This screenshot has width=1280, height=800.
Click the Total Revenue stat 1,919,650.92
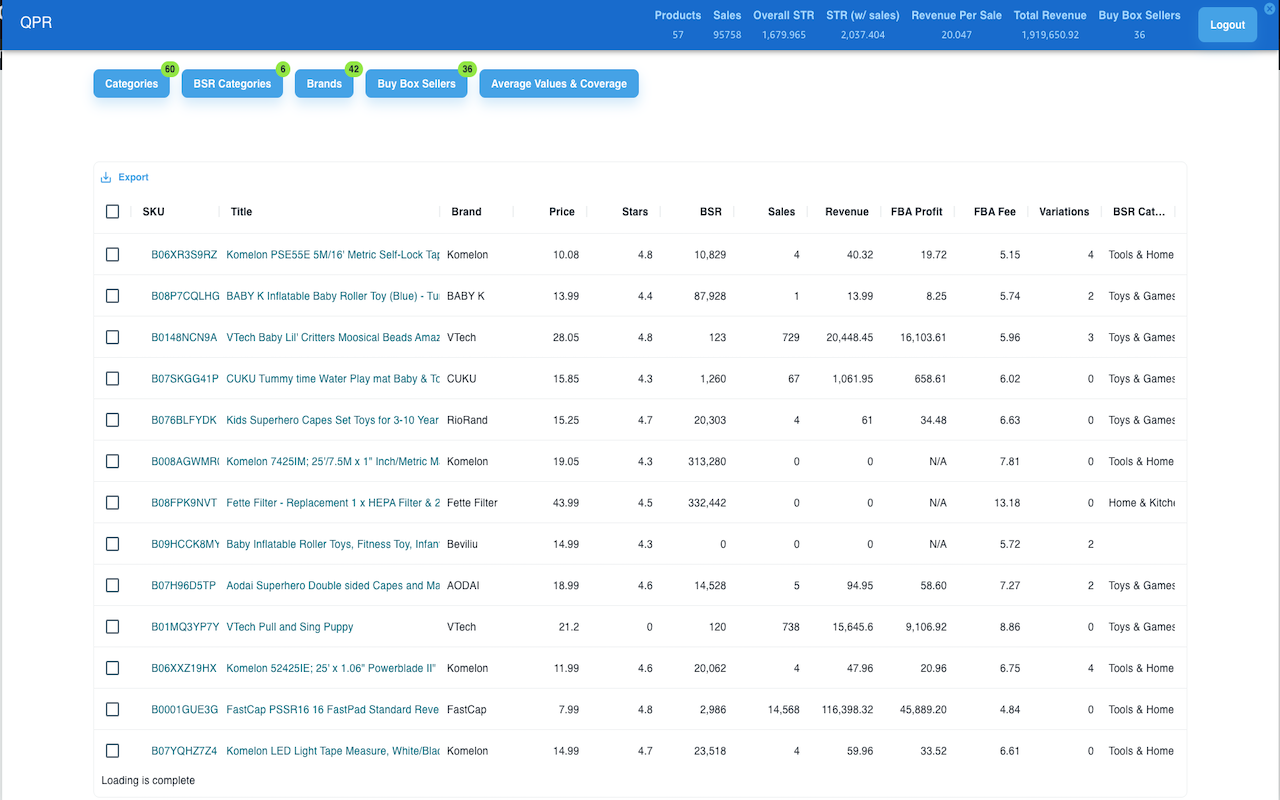[x=1050, y=35]
